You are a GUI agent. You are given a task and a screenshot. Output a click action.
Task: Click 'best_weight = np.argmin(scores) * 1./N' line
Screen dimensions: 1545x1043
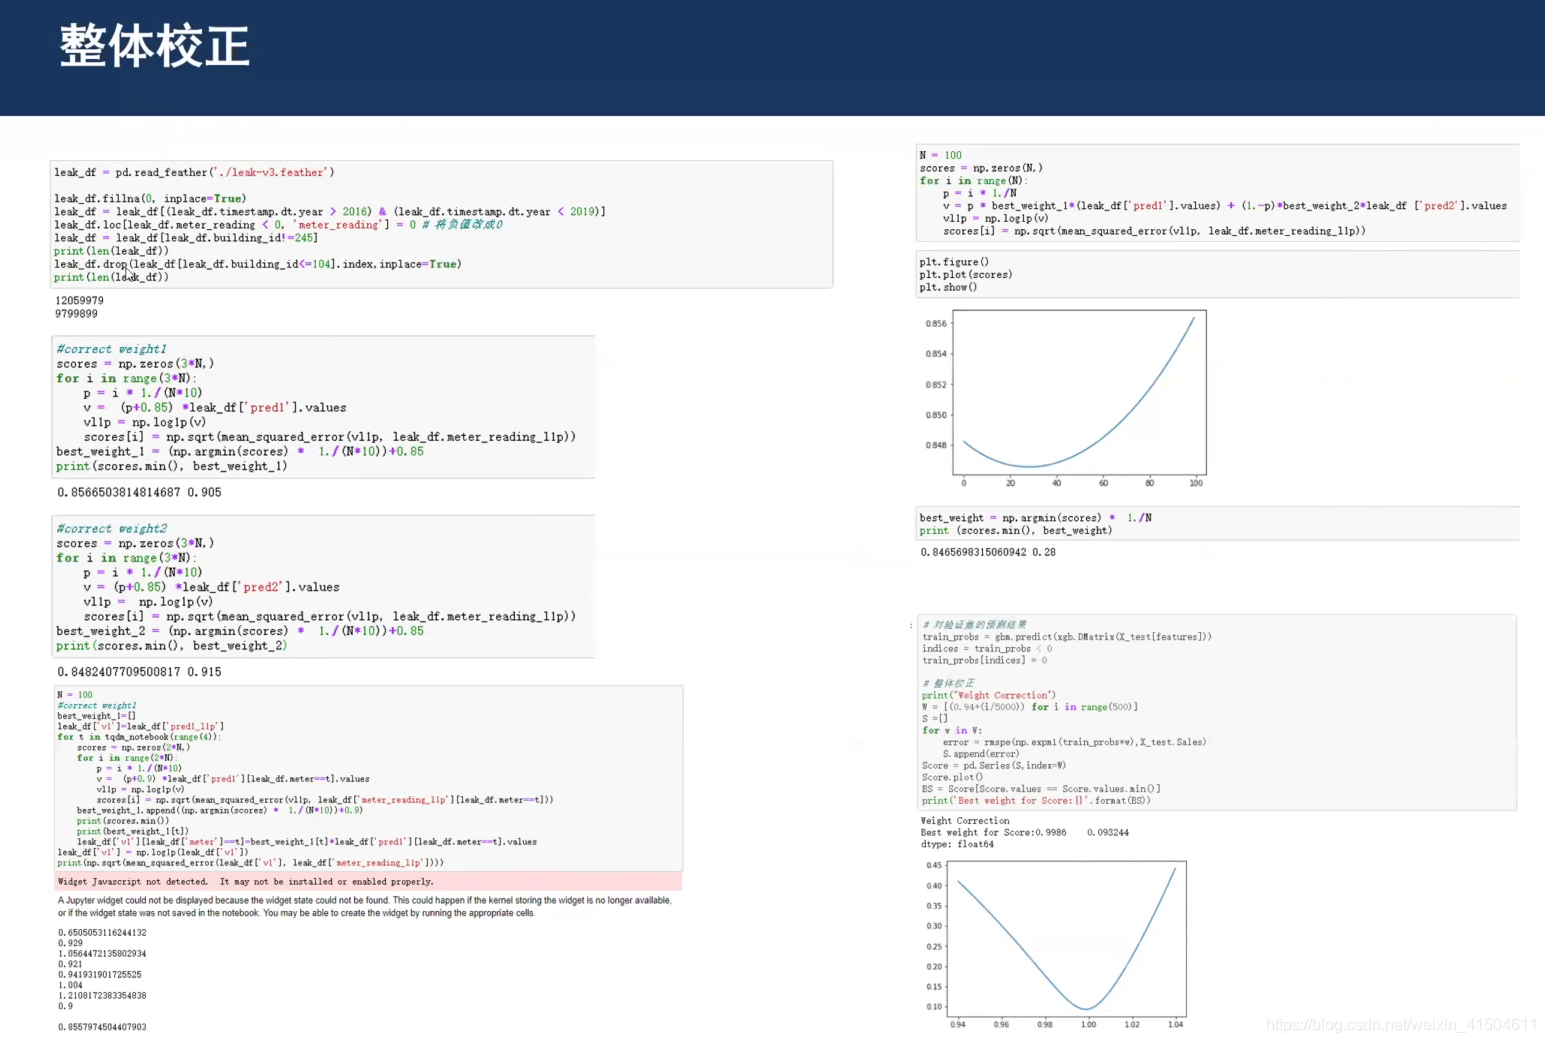click(x=1036, y=518)
